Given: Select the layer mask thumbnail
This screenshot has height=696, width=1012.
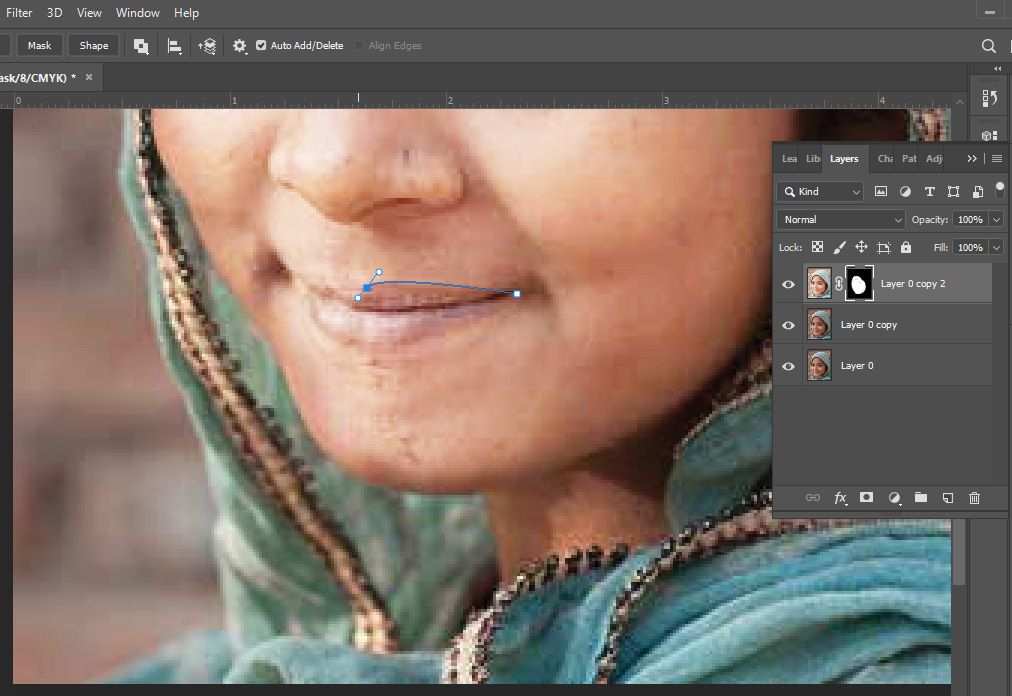Looking at the screenshot, I should click(x=859, y=284).
